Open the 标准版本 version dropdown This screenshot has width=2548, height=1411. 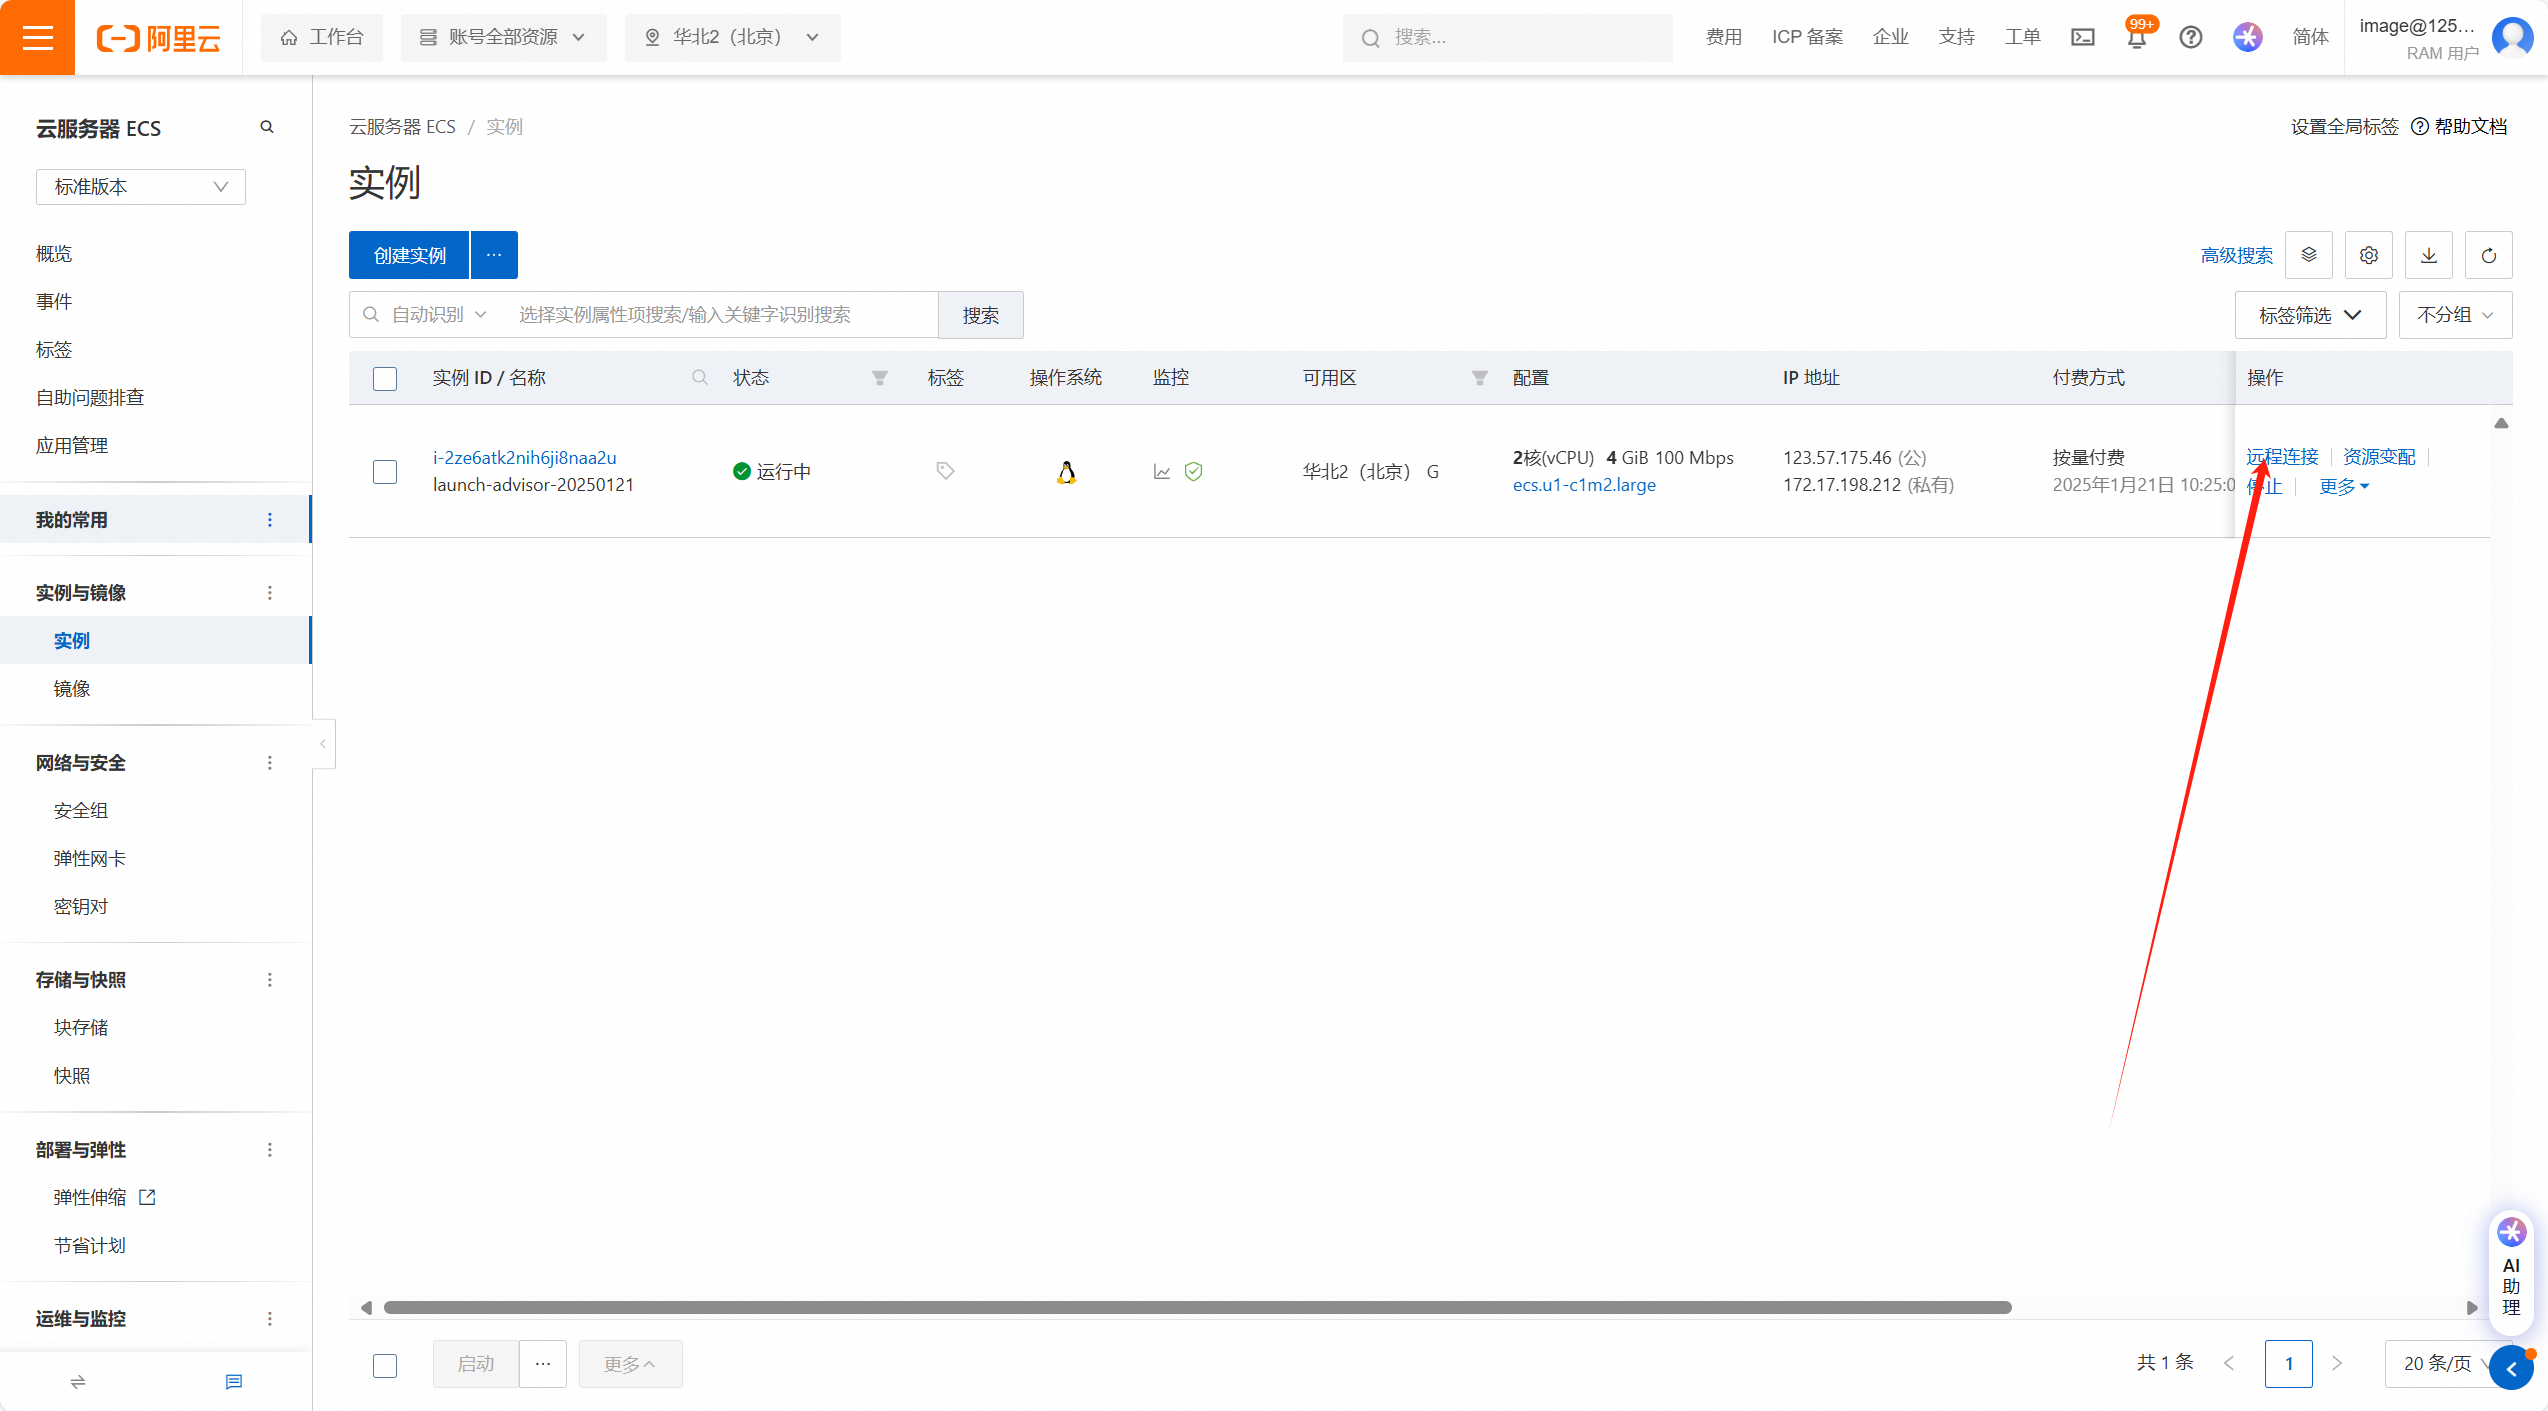(x=141, y=187)
